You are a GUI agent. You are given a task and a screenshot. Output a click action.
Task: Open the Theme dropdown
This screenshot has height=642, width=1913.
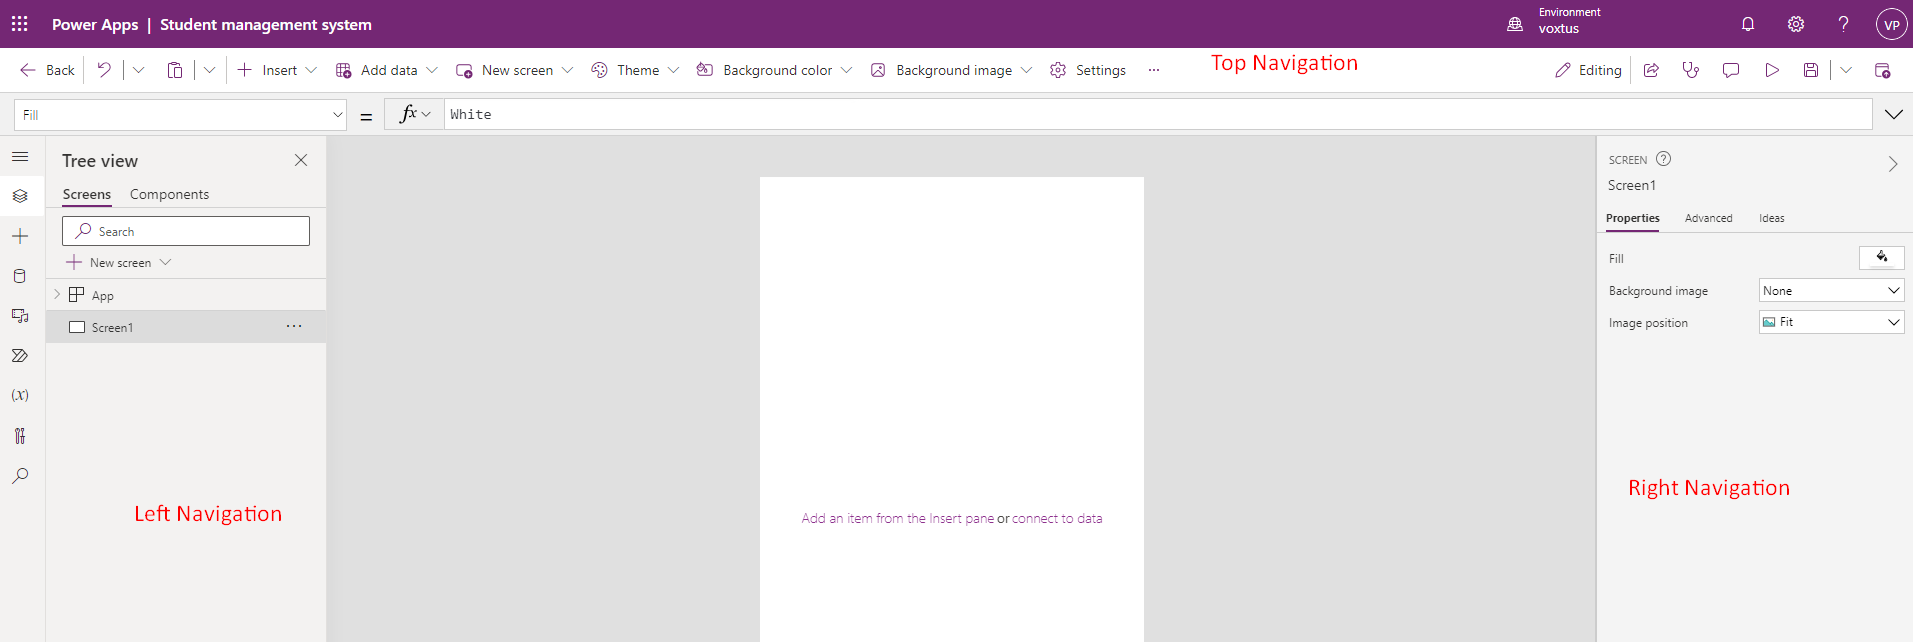635,70
